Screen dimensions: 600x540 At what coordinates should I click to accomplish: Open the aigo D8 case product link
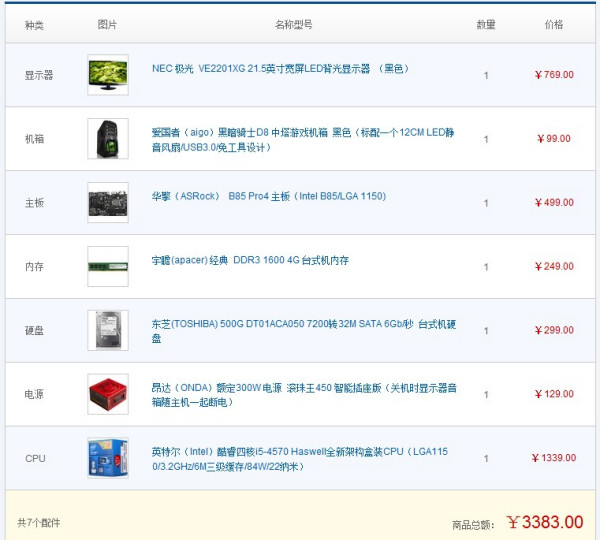pos(303,140)
